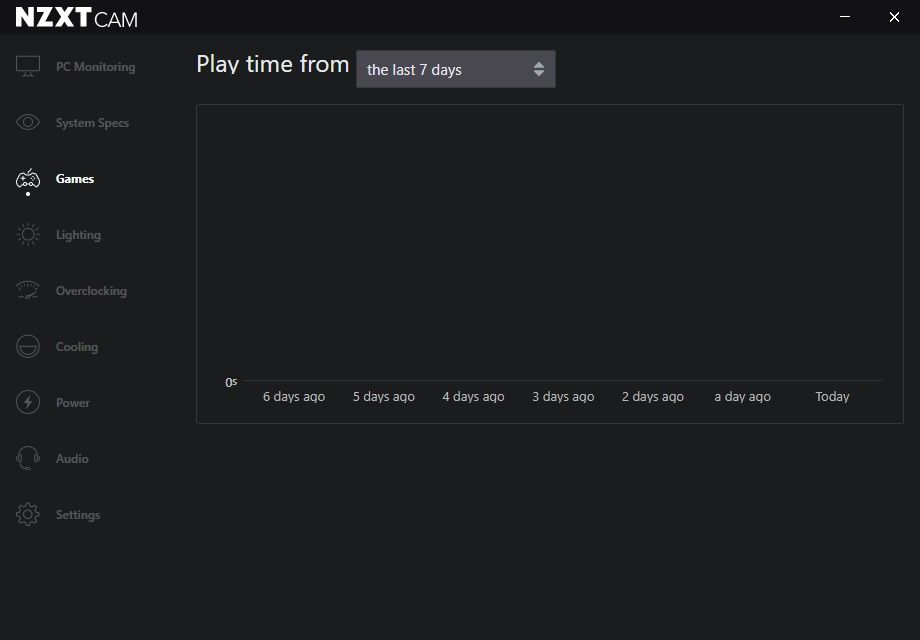
Task: Click the Audio headset icon
Action: [x=28, y=458]
